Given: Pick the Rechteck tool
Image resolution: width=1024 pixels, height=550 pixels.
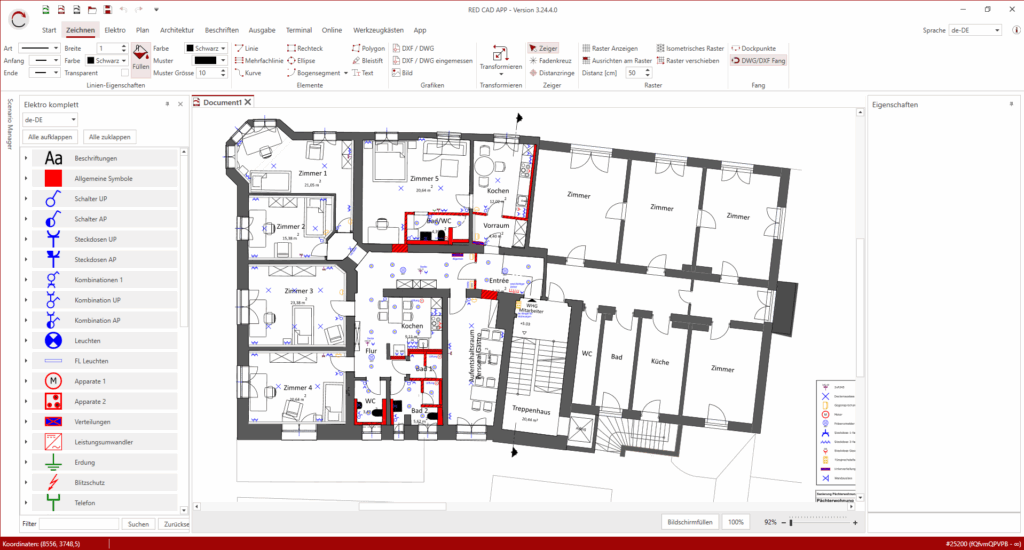Looking at the screenshot, I should (304, 48).
